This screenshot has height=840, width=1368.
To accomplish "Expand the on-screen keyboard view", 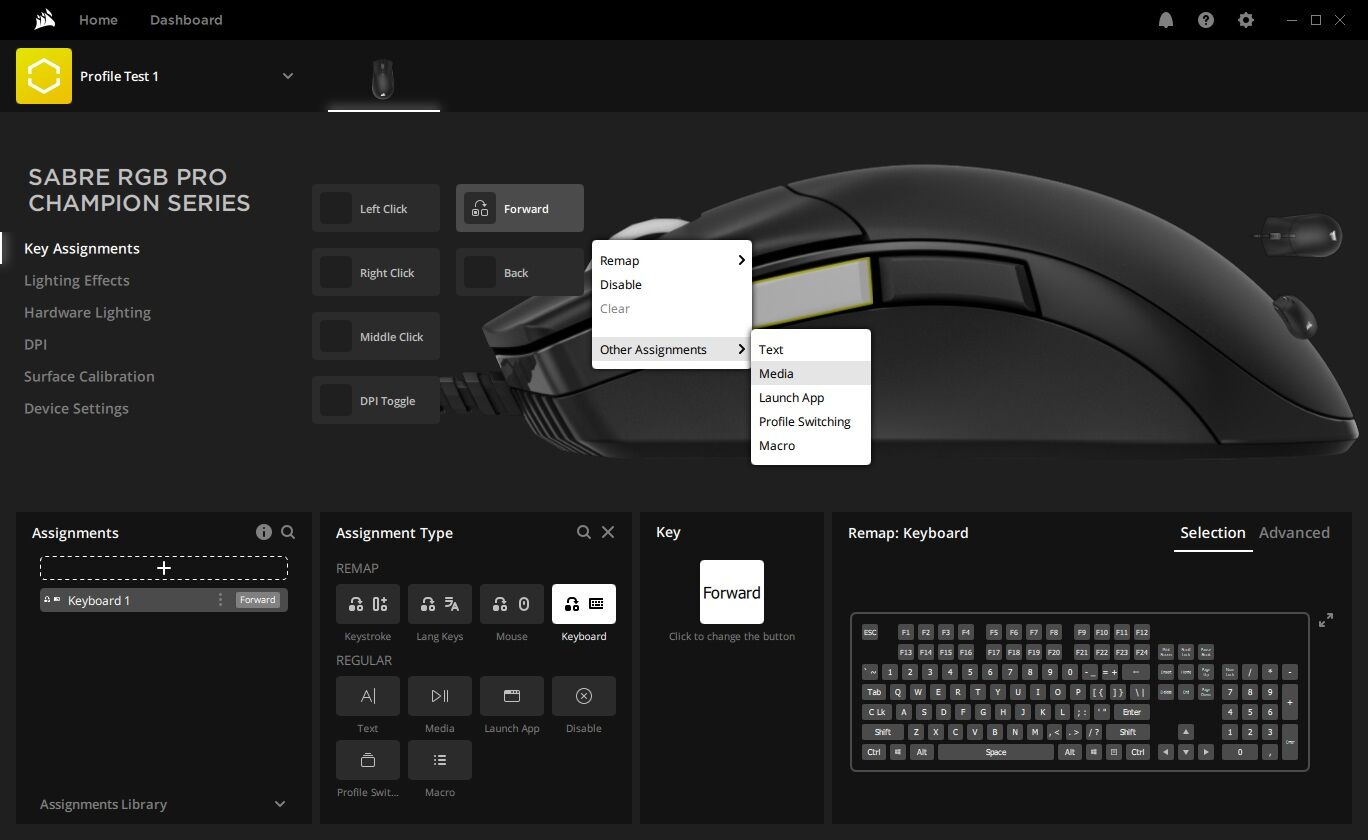I will point(1326,620).
